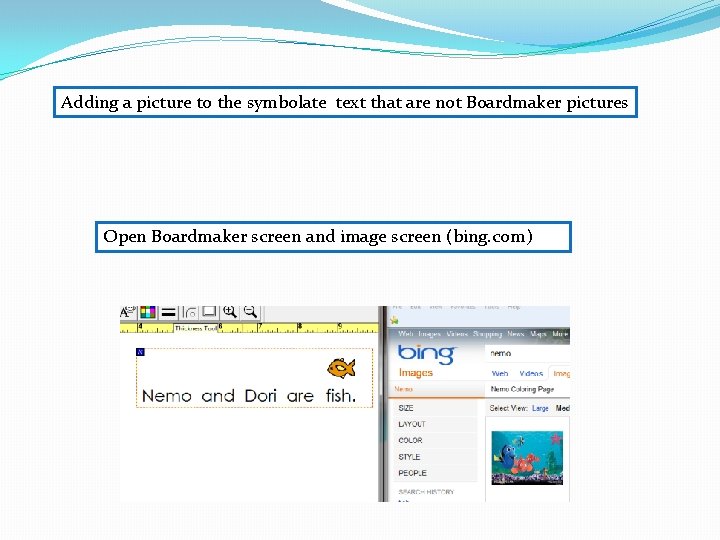Select the Symbolate text tool in Boardmaker
720x540 pixels.
point(128,312)
